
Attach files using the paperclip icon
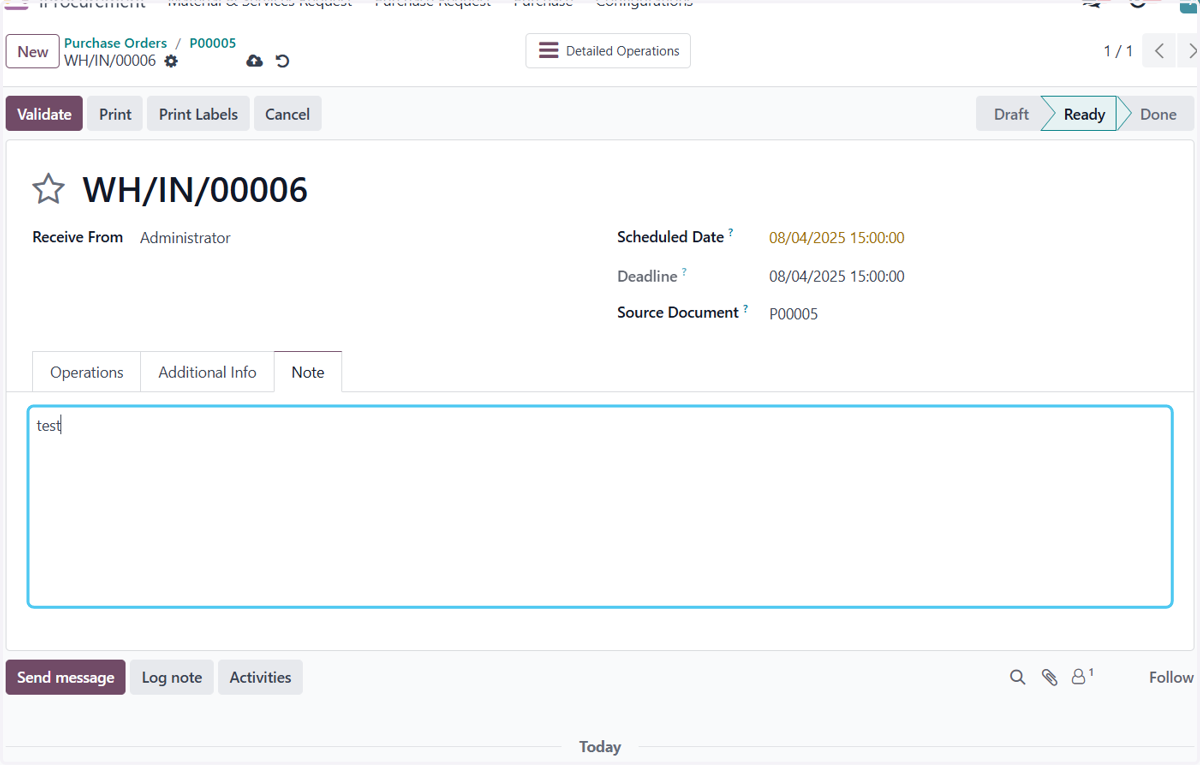[1049, 677]
